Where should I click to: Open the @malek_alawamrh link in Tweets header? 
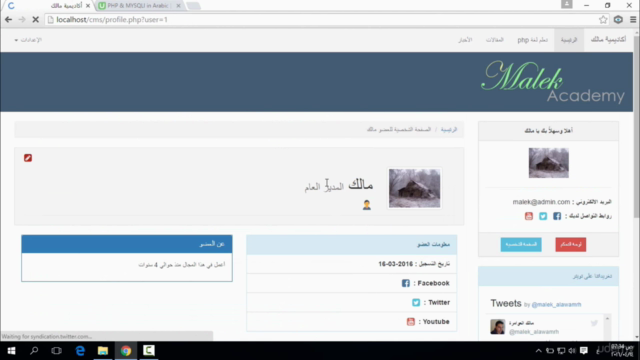point(556,304)
